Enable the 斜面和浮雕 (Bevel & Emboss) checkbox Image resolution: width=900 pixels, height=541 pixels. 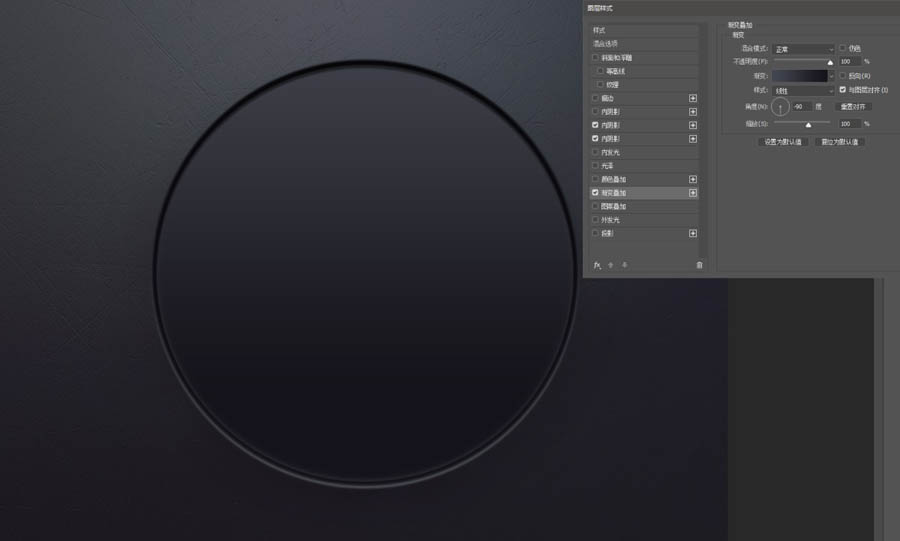click(595, 57)
